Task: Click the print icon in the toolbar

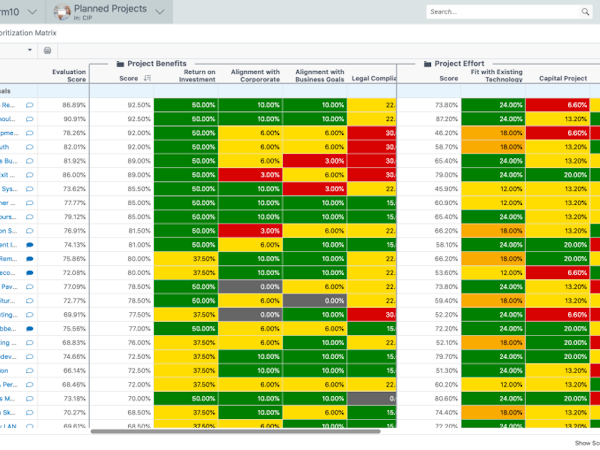Action: click(47, 50)
